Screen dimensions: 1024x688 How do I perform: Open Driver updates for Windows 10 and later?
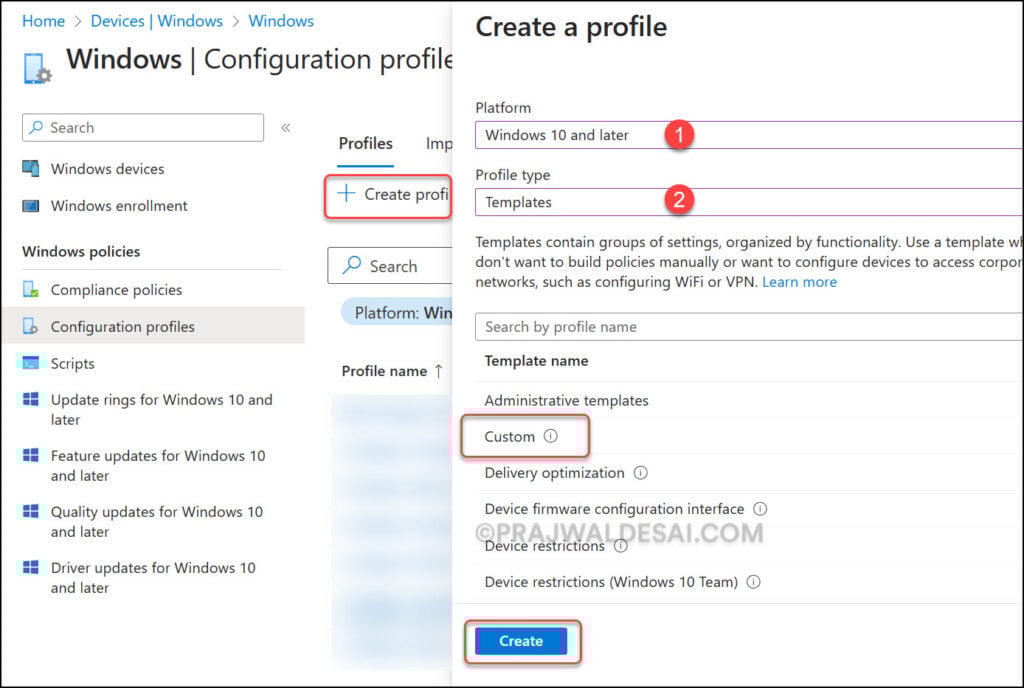(x=153, y=578)
